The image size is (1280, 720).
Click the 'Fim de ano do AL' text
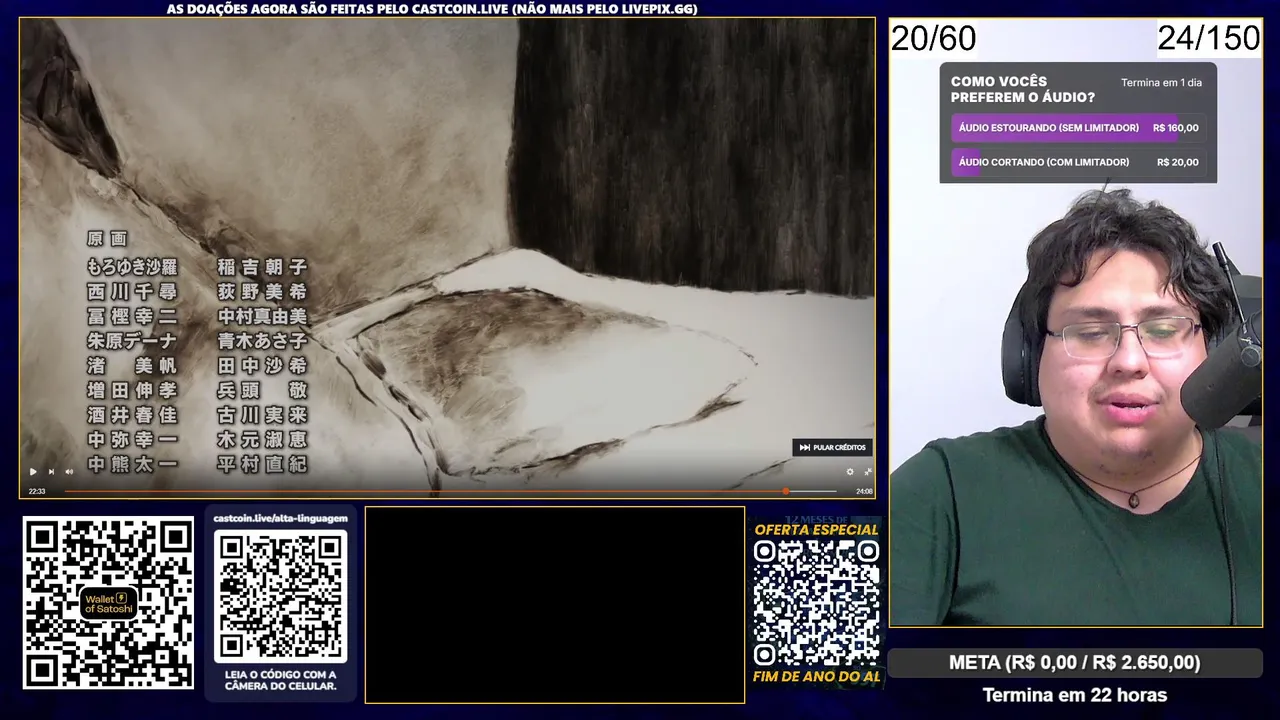pyautogui.click(x=816, y=677)
